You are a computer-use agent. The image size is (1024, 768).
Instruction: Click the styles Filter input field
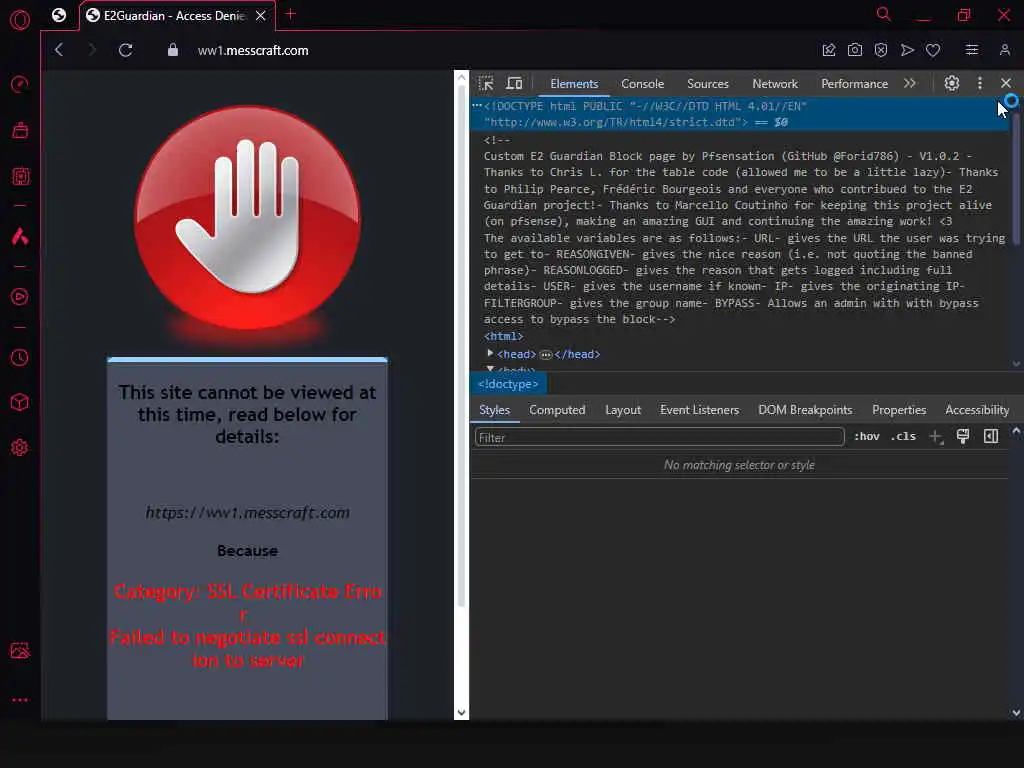660,437
